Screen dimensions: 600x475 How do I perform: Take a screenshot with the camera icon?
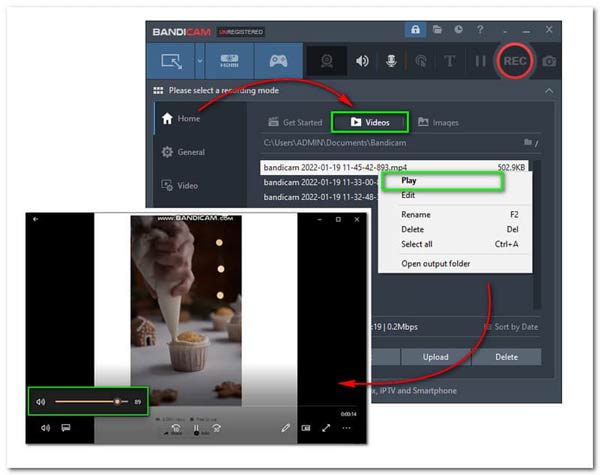click(549, 61)
